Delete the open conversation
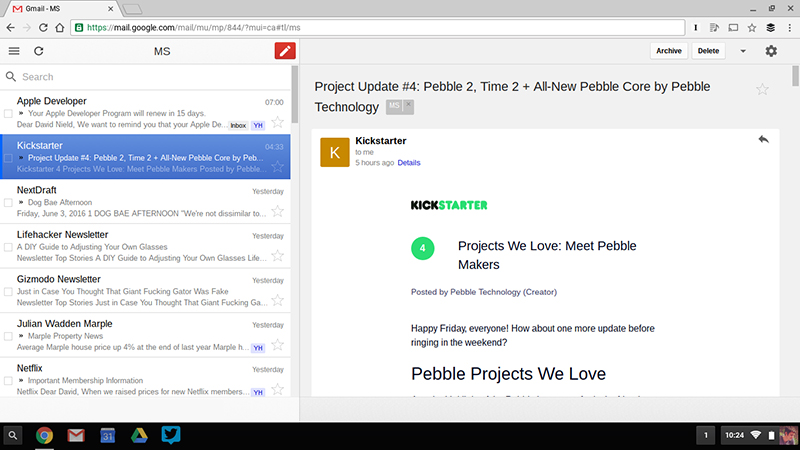Image resolution: width=800 pixels, height=450 pixels. click(x=708, y=51)
